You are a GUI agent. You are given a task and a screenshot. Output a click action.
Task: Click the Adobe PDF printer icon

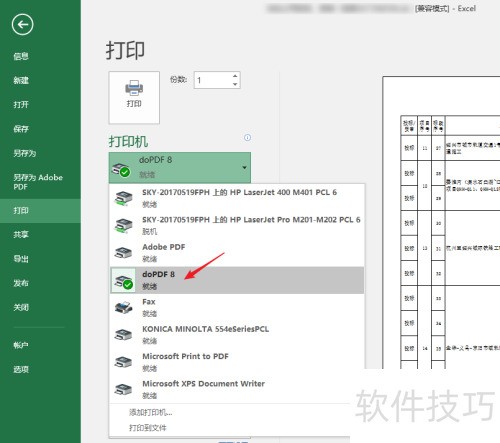pos(123,253)
